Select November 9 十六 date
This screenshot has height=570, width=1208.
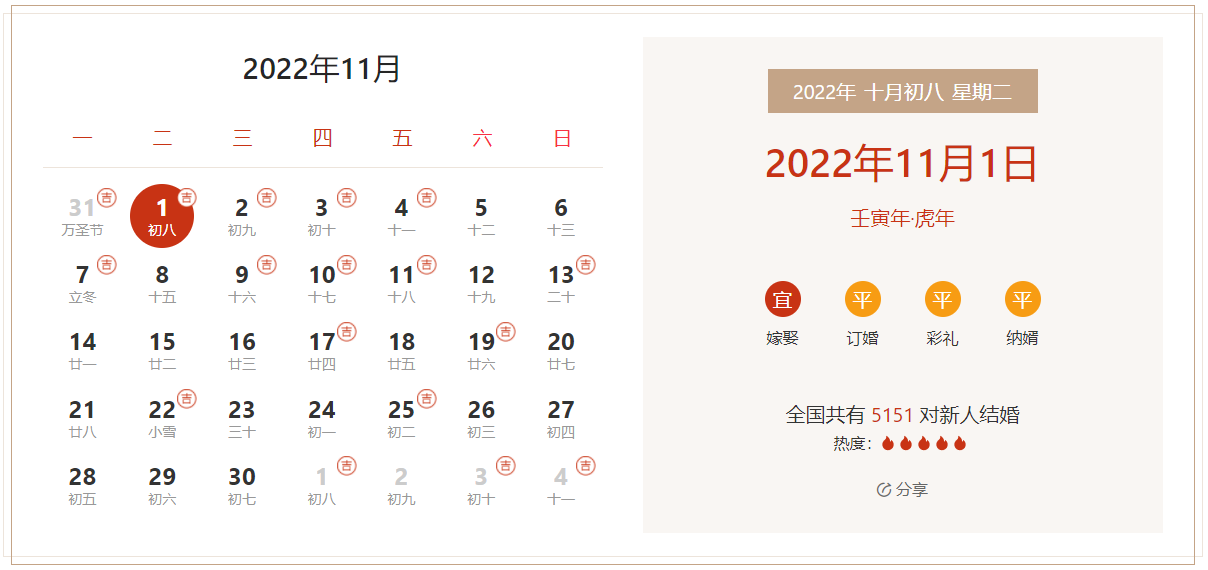[x=242, y=283]
